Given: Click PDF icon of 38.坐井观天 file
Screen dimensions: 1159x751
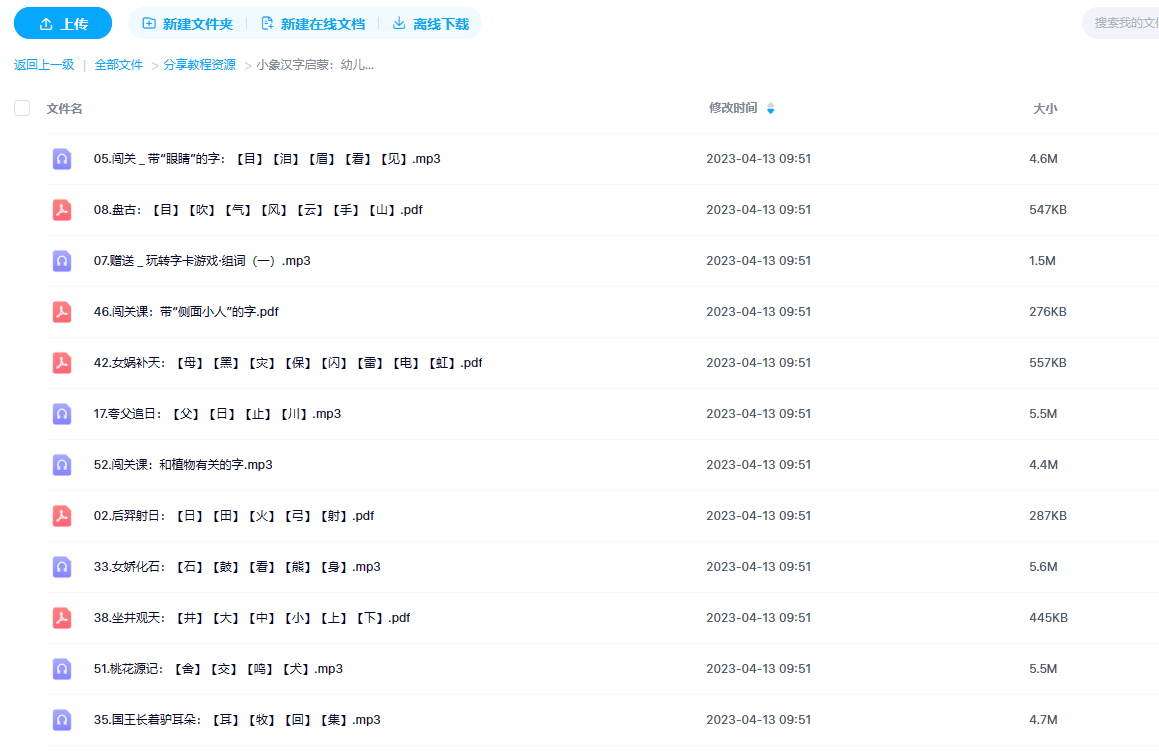Looking at the screenshot, I should coord(62,618).
